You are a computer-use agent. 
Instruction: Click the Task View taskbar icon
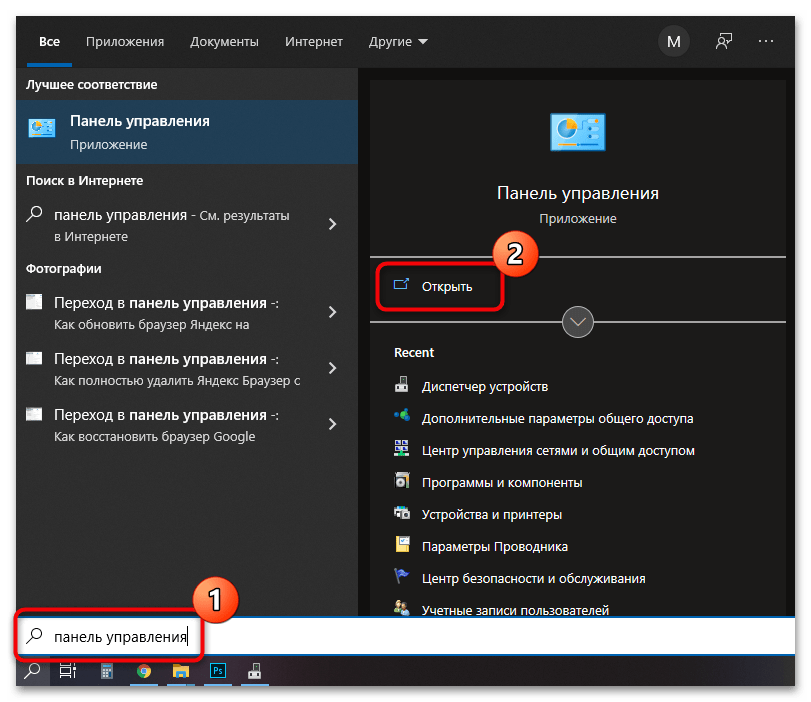tap(68, 672)
